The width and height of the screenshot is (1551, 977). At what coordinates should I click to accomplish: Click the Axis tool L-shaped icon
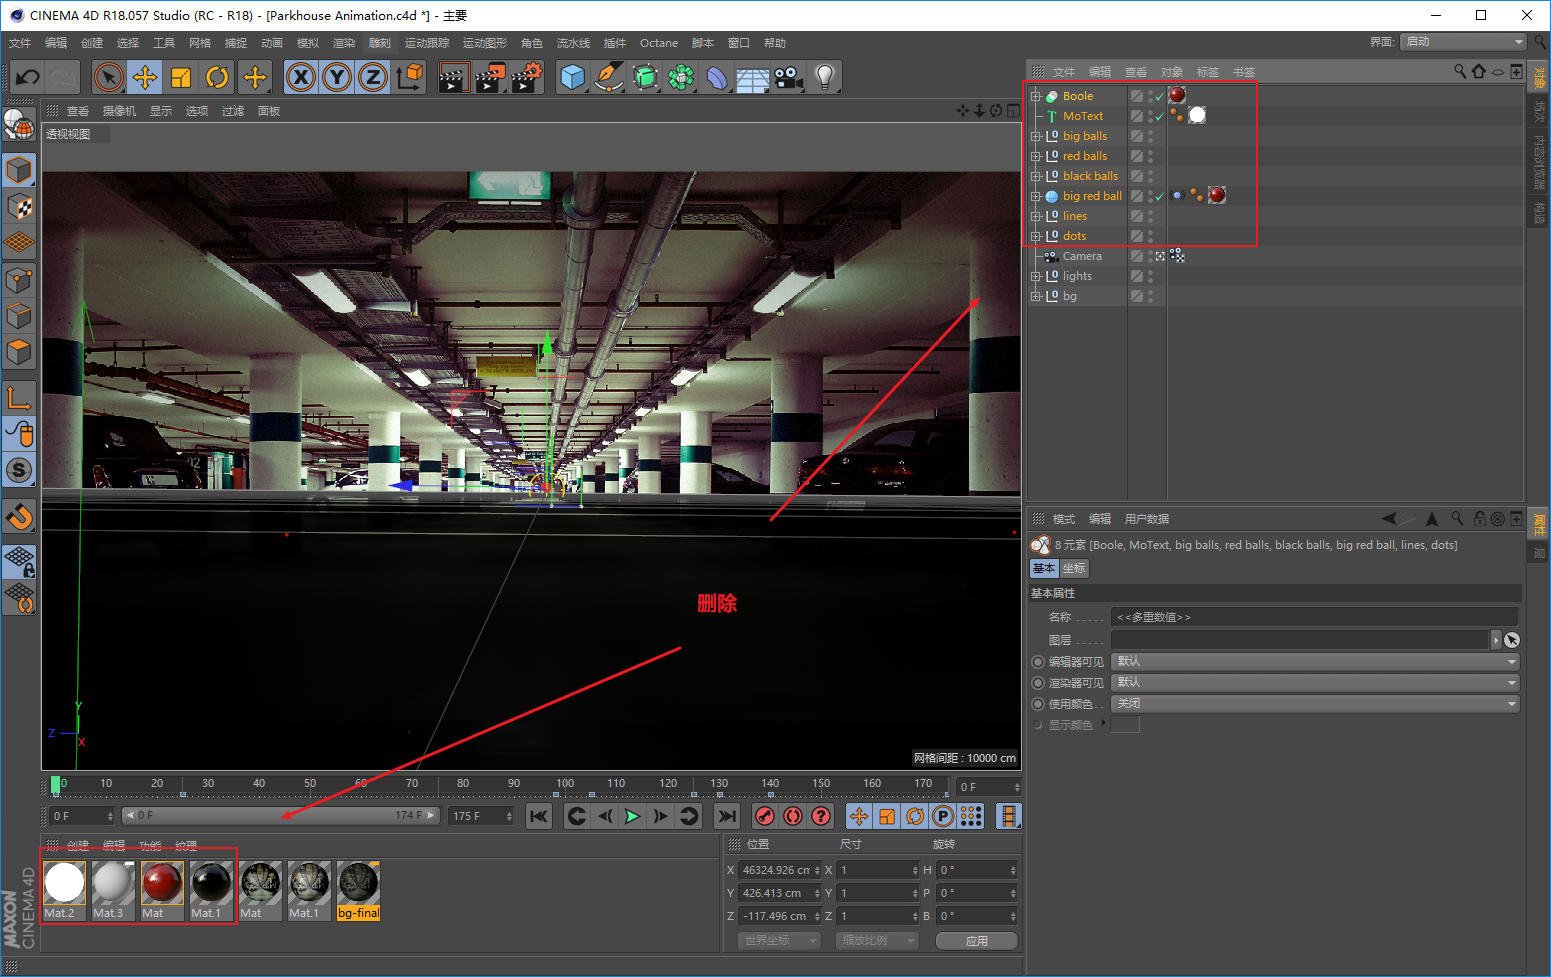coord(19,397)
